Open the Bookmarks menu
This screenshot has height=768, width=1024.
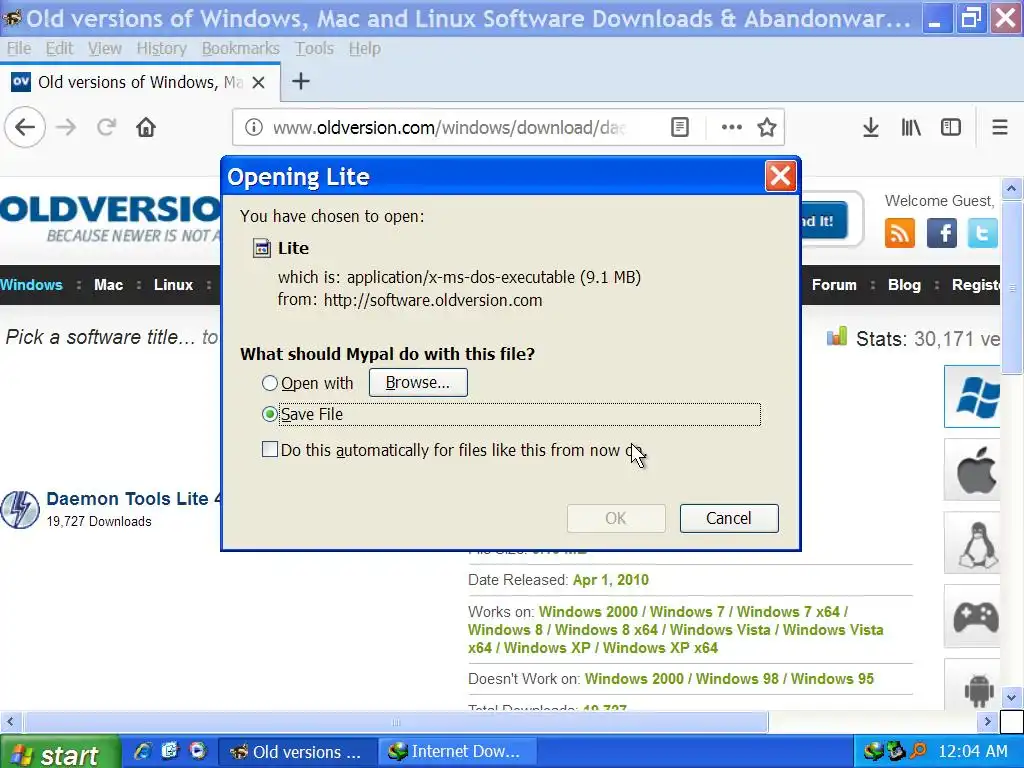(x=240, y=48)
